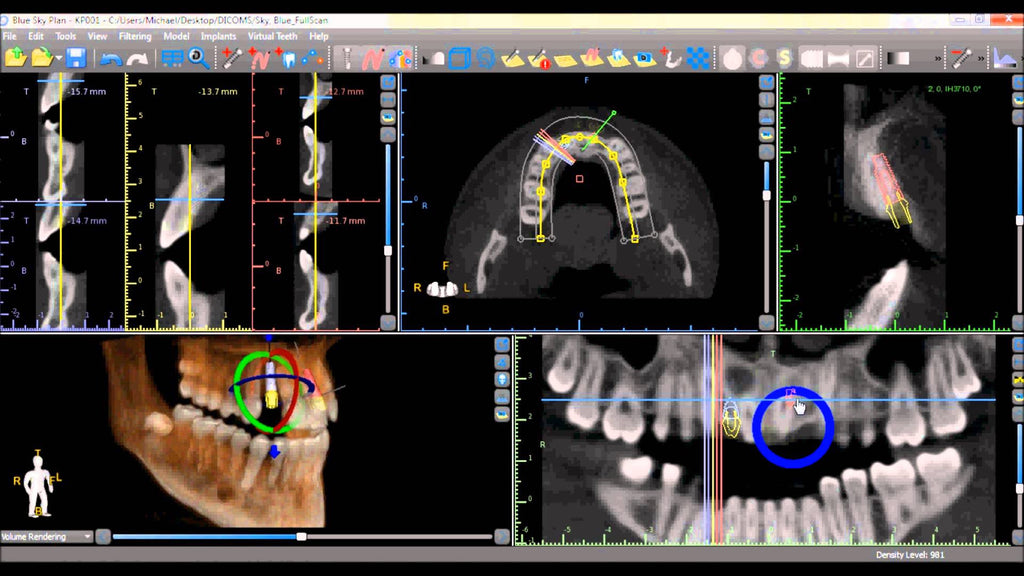The width and height of the screenshot is (1024, 576).
Task: Click the blue checkerboard pattern icon
Action: point(698,59)
